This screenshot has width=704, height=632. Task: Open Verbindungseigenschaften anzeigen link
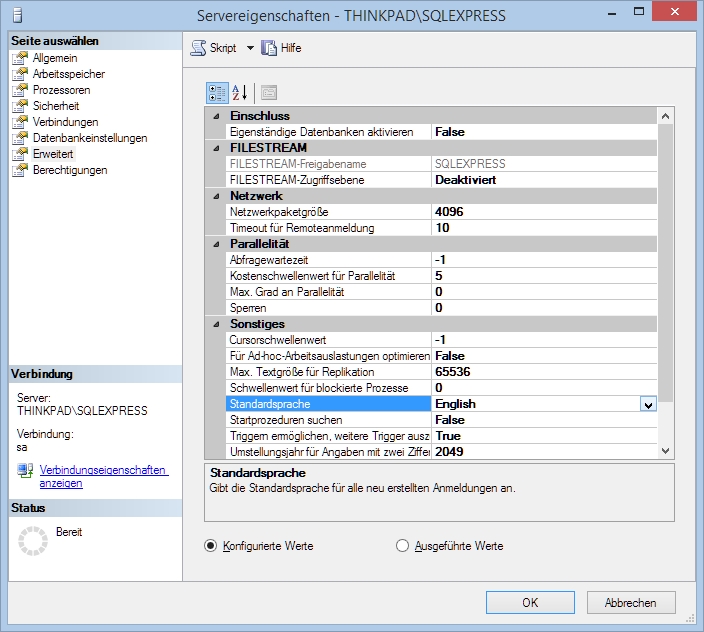click(x=103, y=476)
